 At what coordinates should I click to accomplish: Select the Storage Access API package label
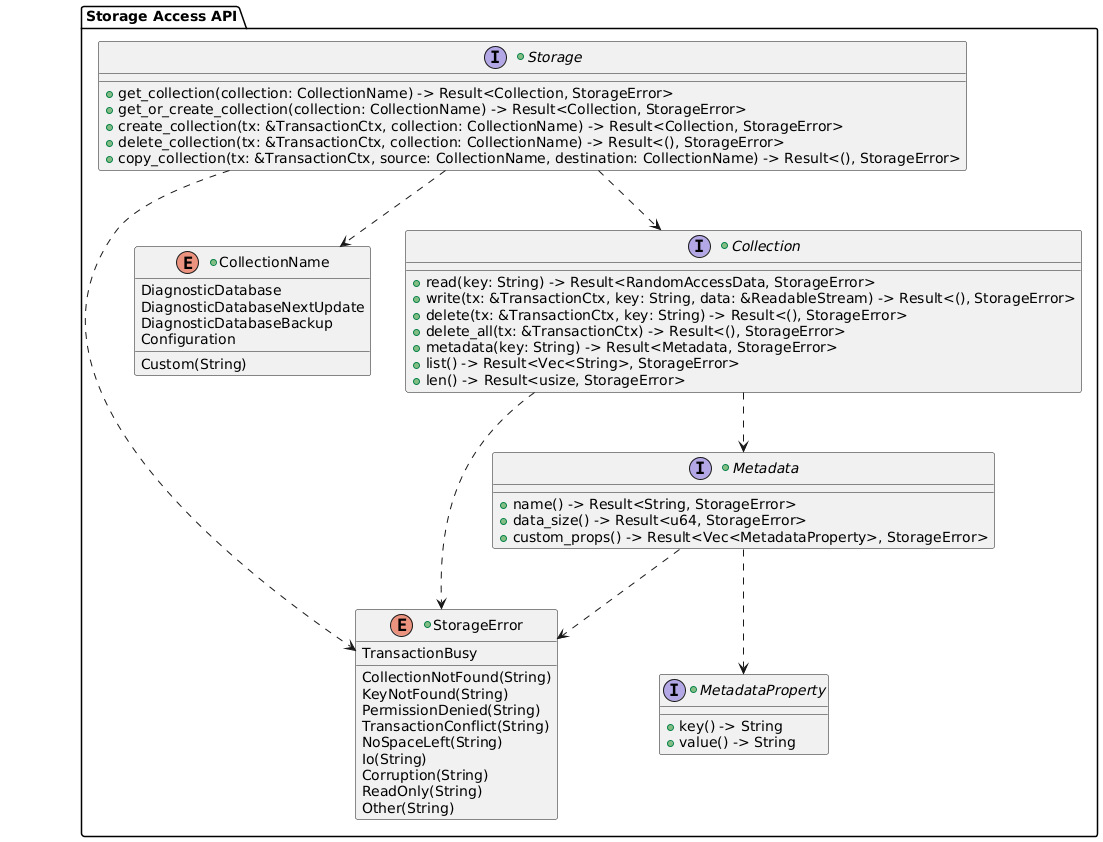click(x=162, y=16)
